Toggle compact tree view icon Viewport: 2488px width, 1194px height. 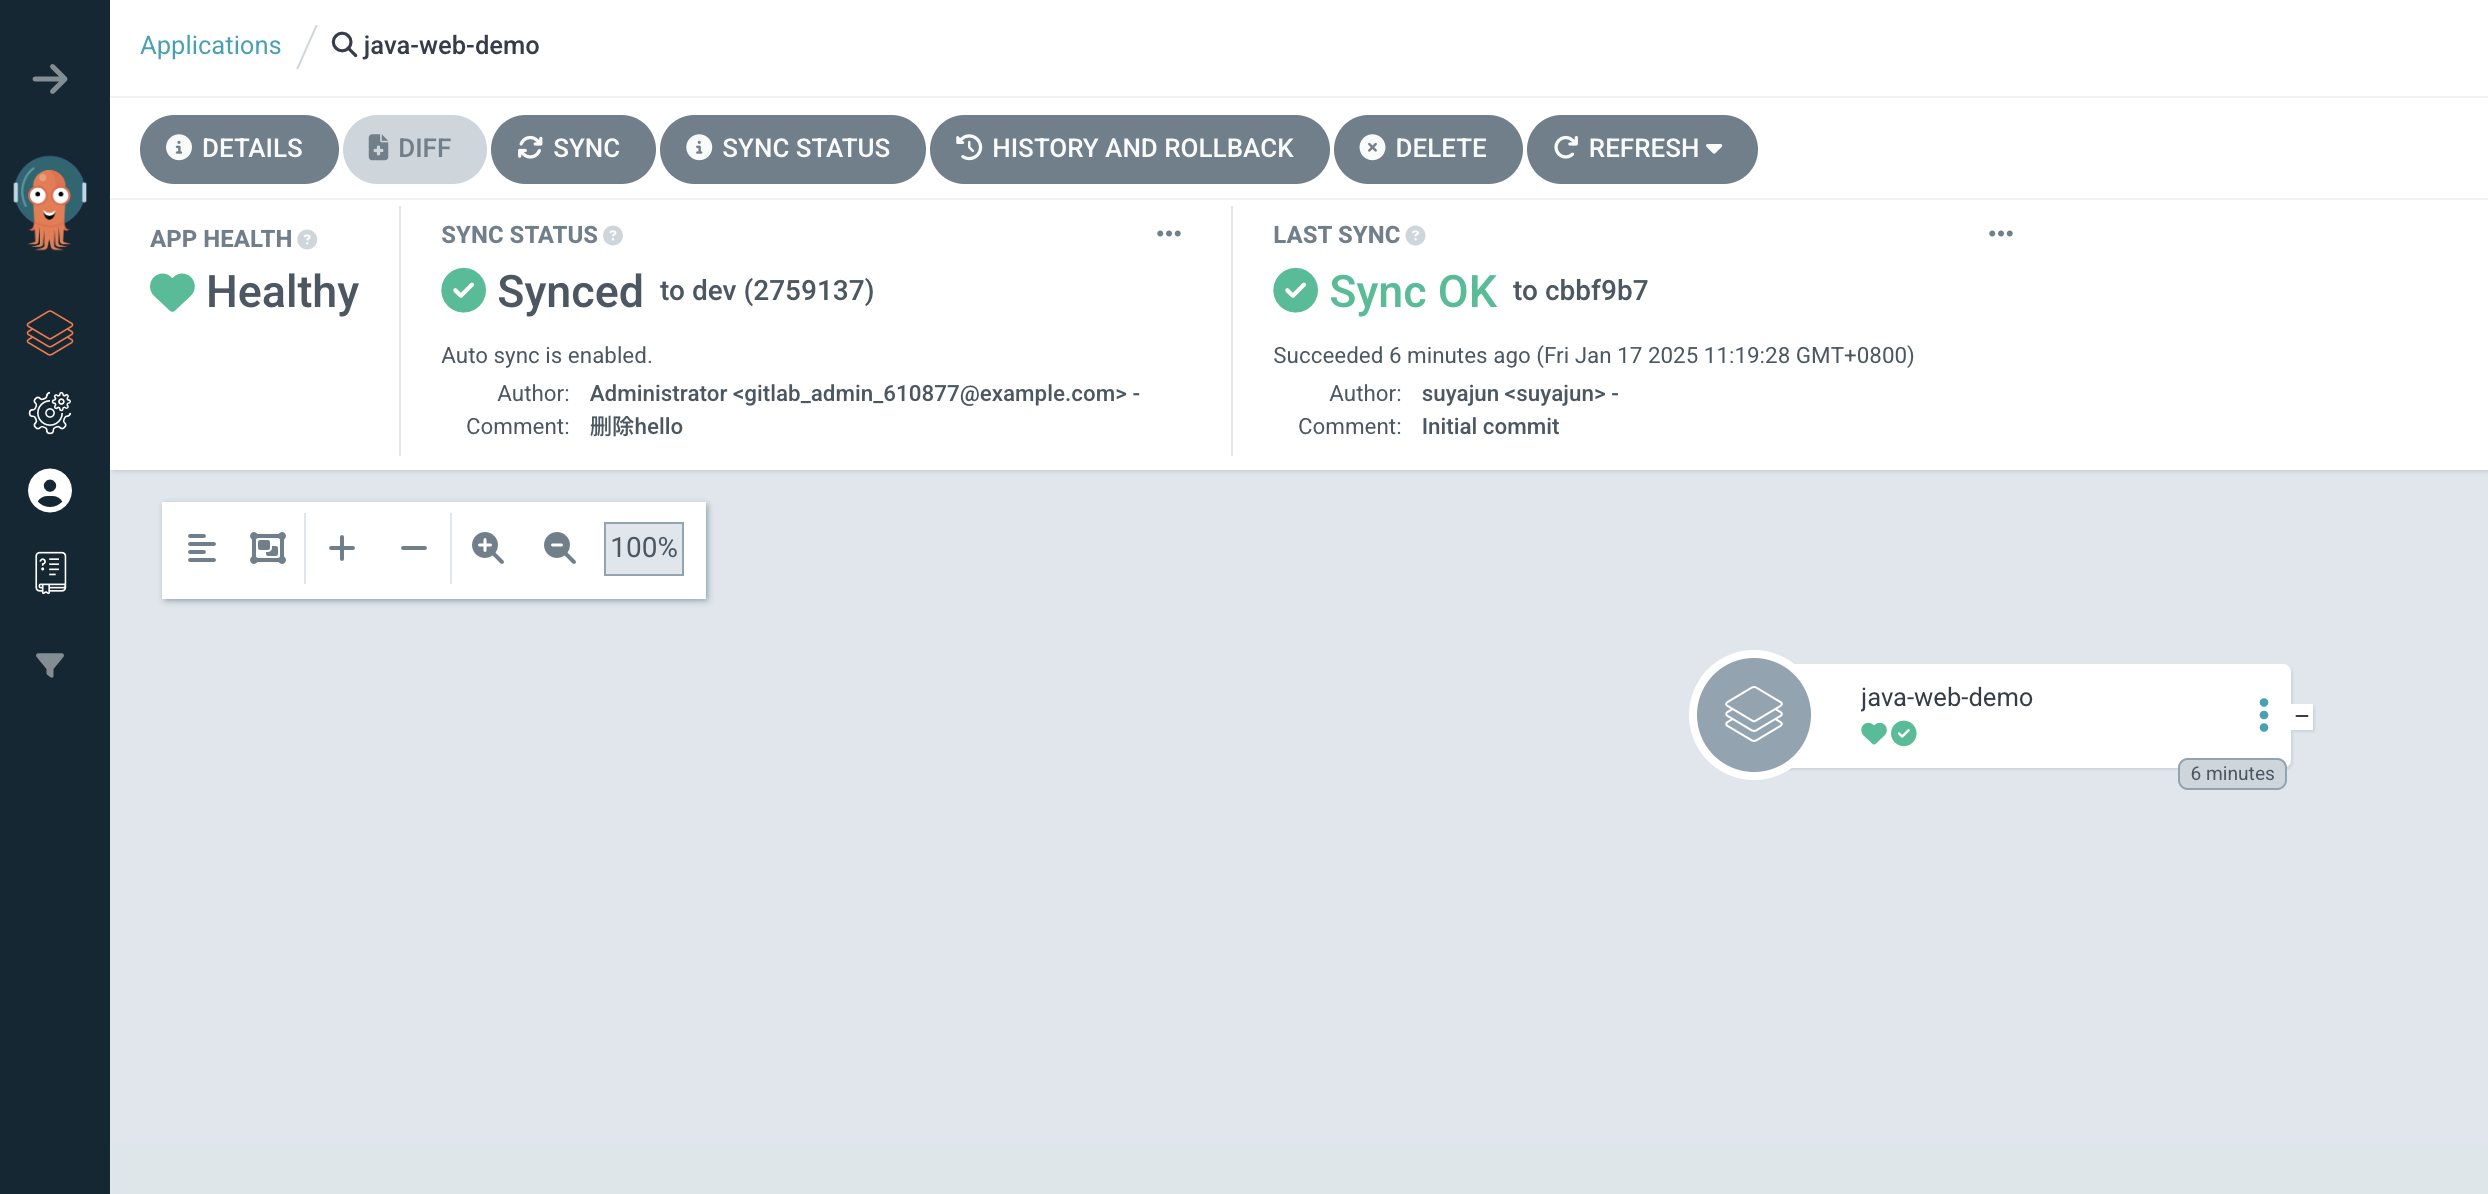pyautogui.click(x=201, y=548)
